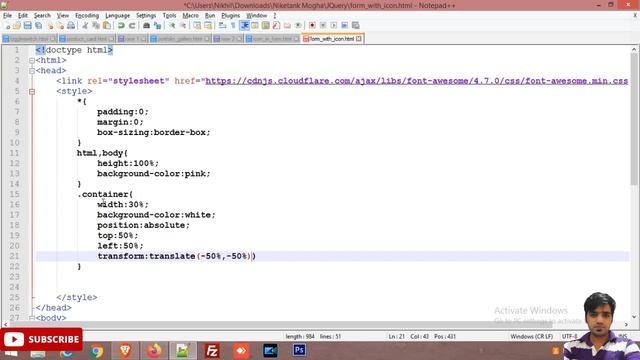Undo the last edit with Undo icon
The image size is (640, 360).
click(x=121, y=26)
